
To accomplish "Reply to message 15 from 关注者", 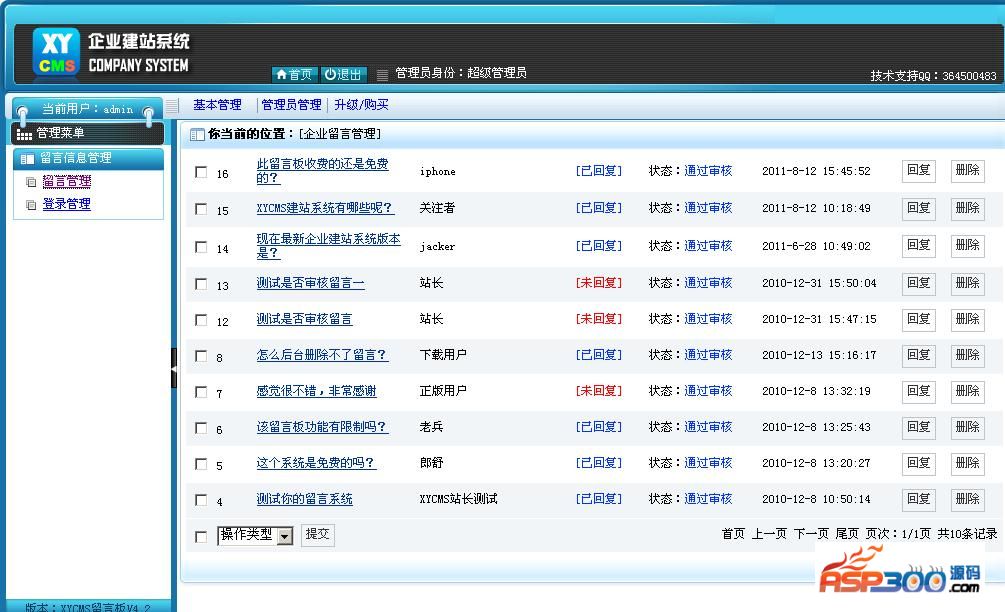I will pos(918,208).
